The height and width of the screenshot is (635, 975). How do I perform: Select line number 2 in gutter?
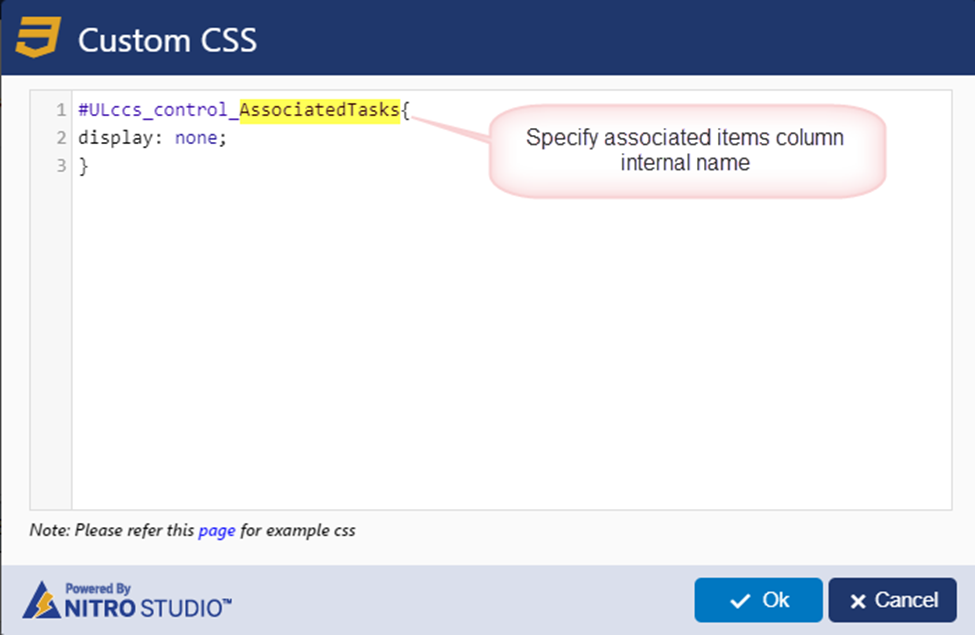[x=61, y=137]
